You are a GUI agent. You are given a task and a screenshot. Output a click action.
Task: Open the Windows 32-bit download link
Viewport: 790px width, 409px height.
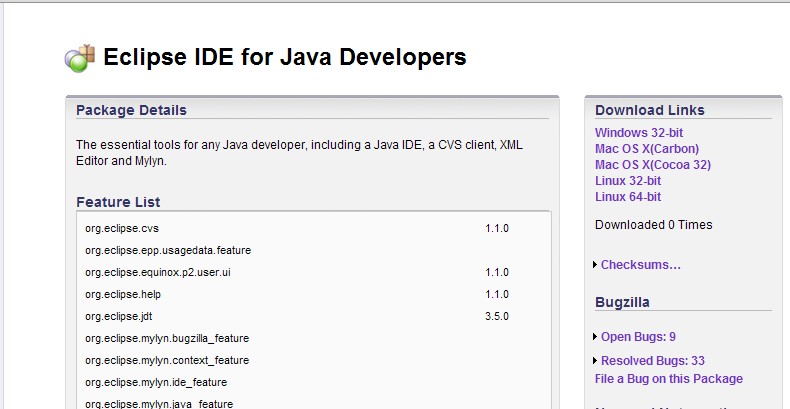pos(639,132)
